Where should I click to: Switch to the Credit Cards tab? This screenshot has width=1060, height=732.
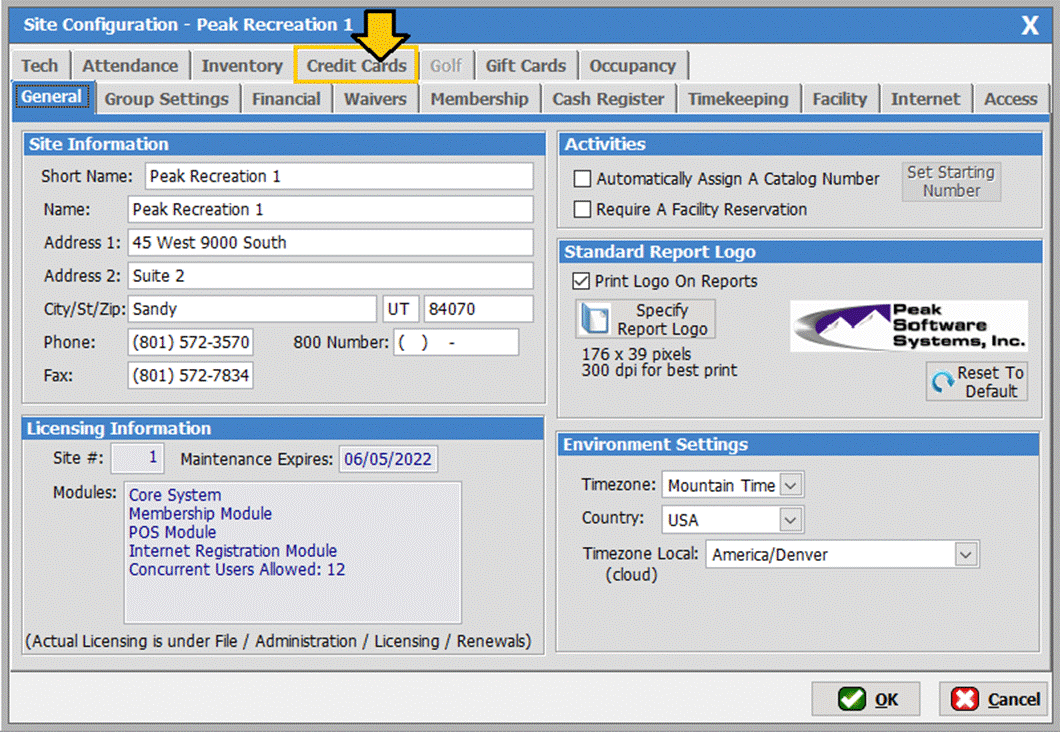pyautogui.click(x=357, y=66)
